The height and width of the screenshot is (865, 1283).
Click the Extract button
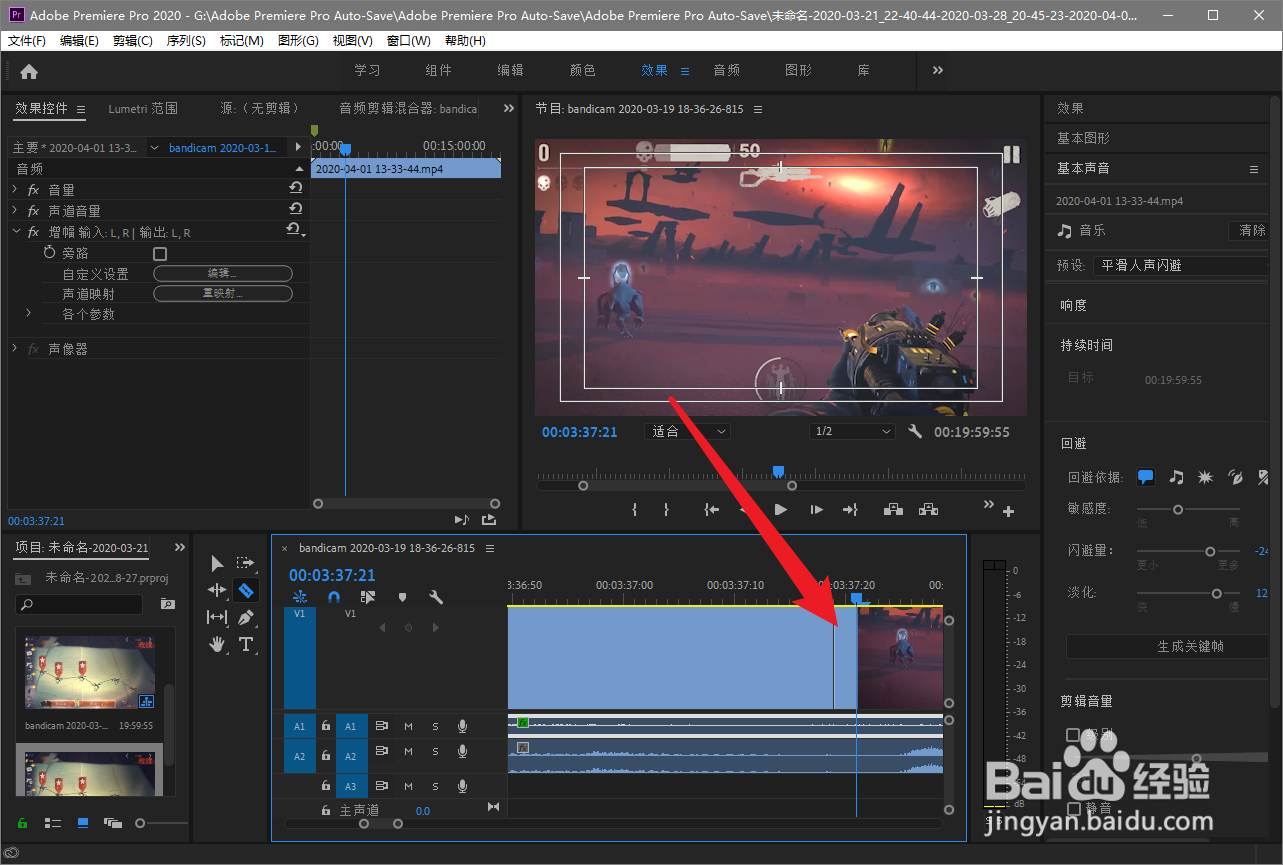[929, 510]
